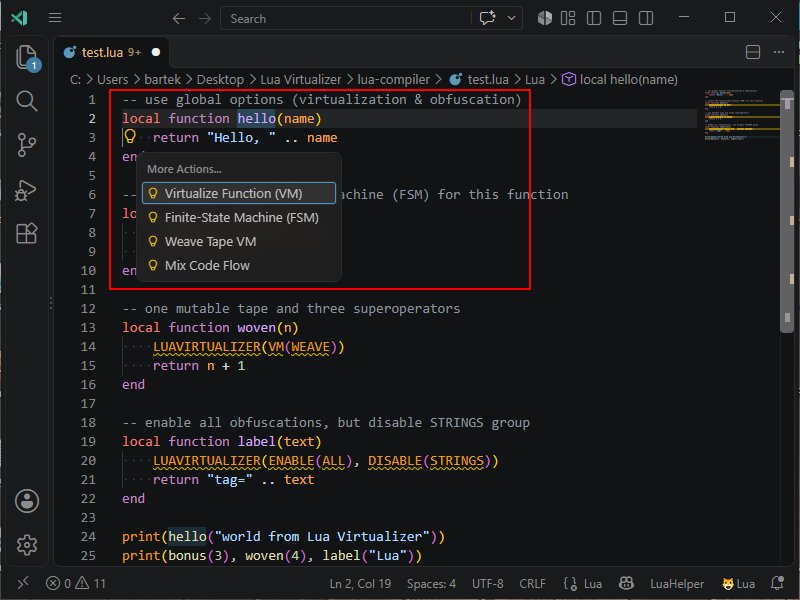Screen dimensions: 800x600
Task: Click line number 13 in the gutter
Action: [x=88, y=327]
